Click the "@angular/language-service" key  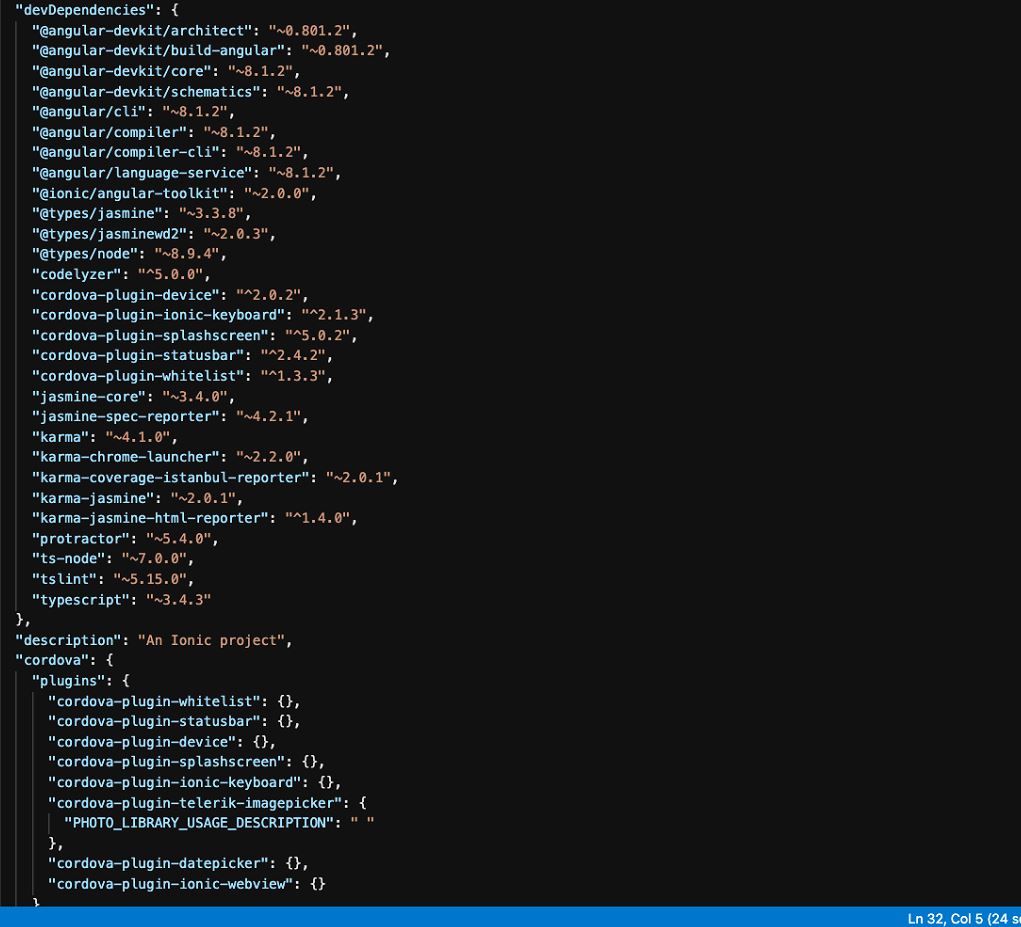pos(142,173)
